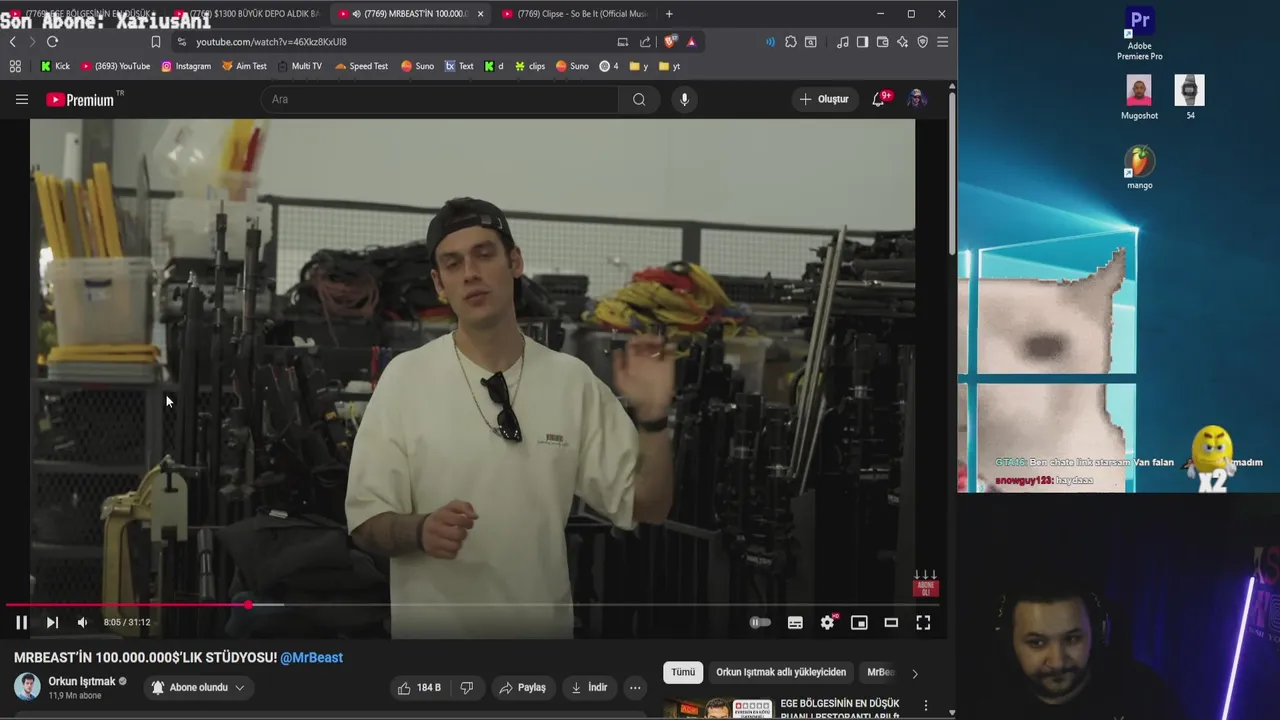Open the browser main menu
The image size is (1280, 720).
click(942, 42)
